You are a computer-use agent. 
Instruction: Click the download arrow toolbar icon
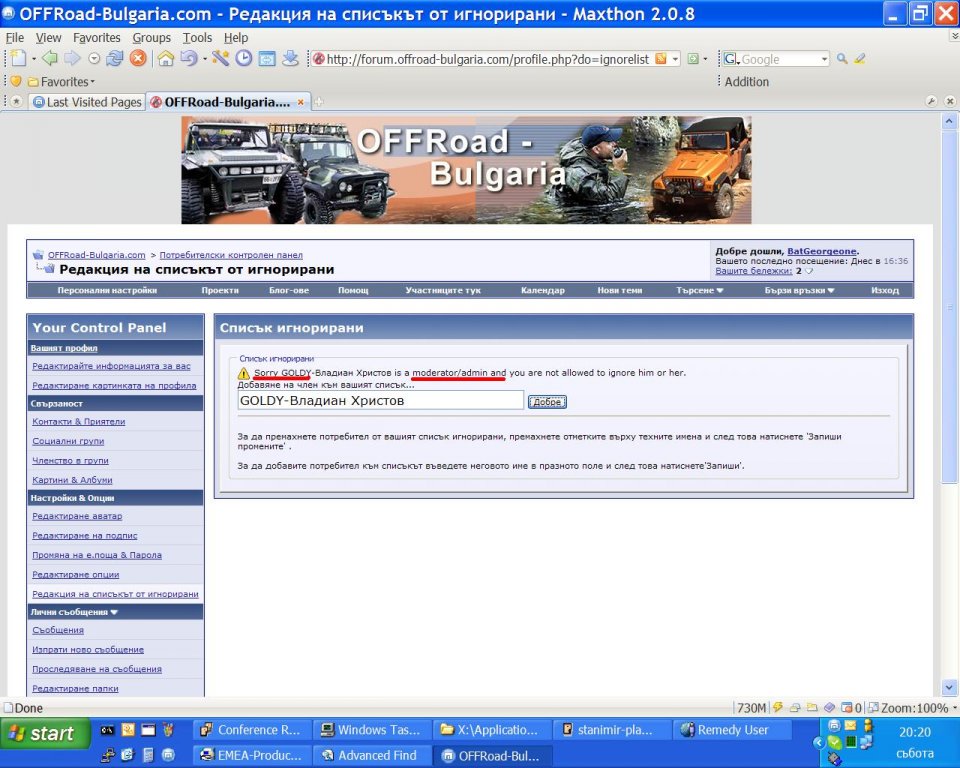click(290, 59)
